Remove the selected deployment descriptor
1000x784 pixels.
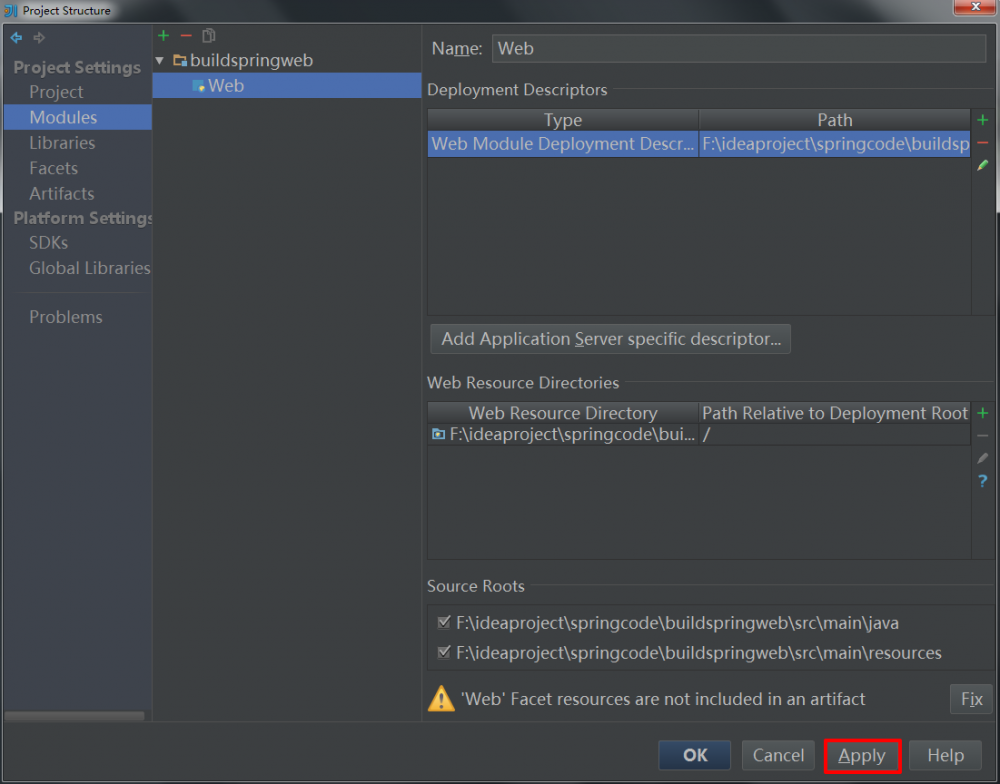tap(982, 141)
